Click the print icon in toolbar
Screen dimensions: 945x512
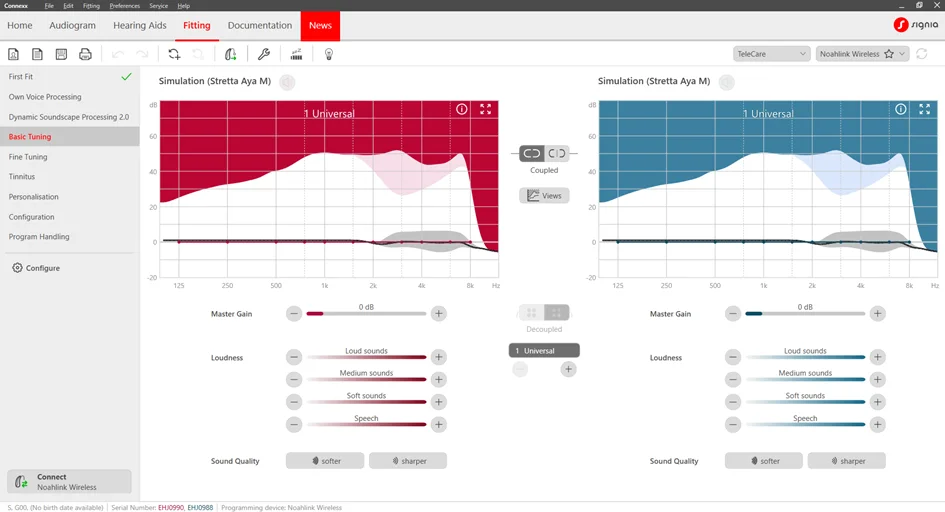tap(85, 54)
